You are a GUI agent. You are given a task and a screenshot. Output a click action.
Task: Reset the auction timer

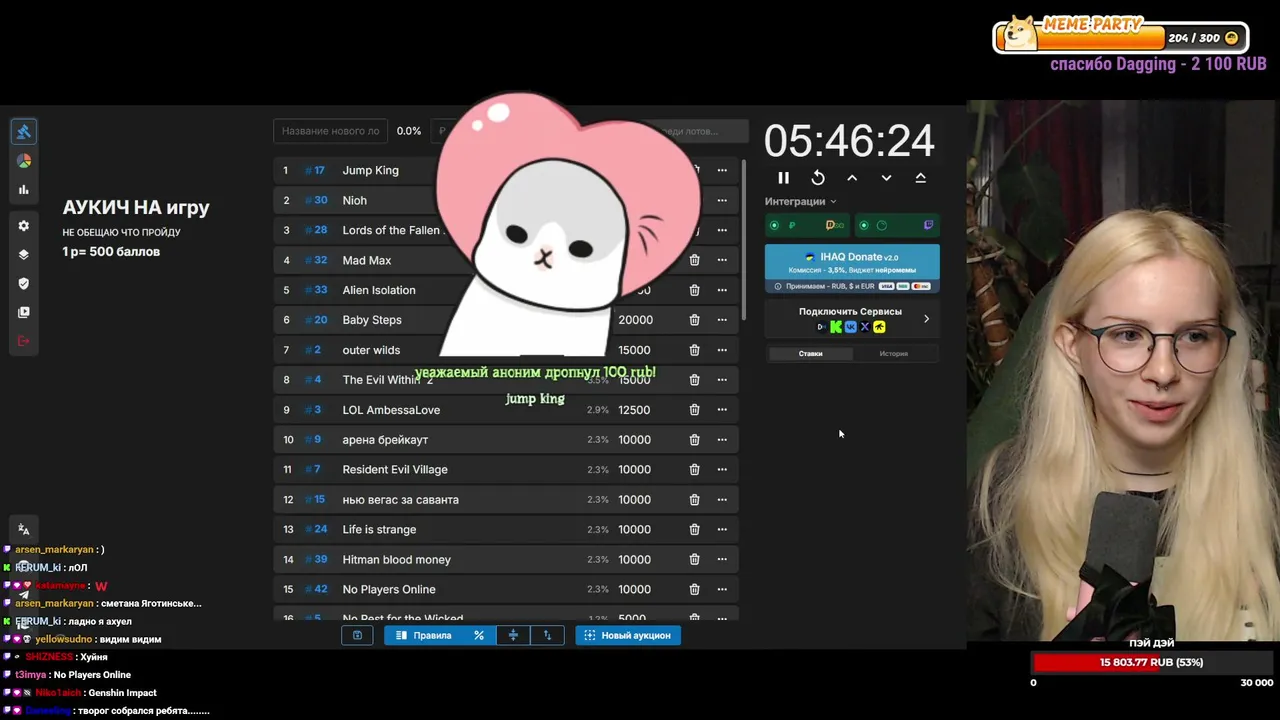pos(818,178)
